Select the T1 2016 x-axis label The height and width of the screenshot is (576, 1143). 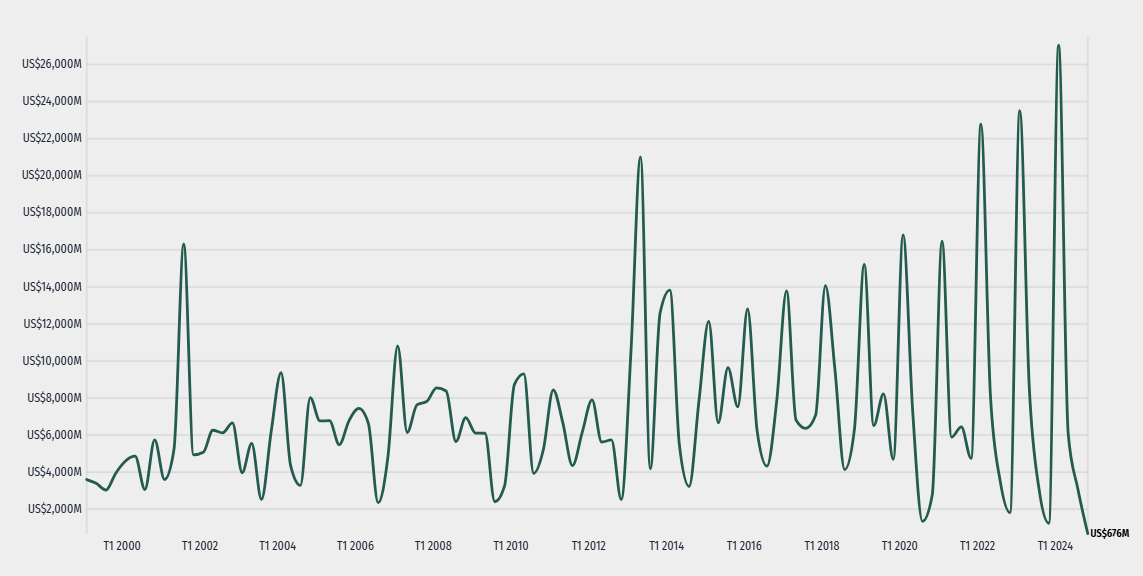point(744,546)
